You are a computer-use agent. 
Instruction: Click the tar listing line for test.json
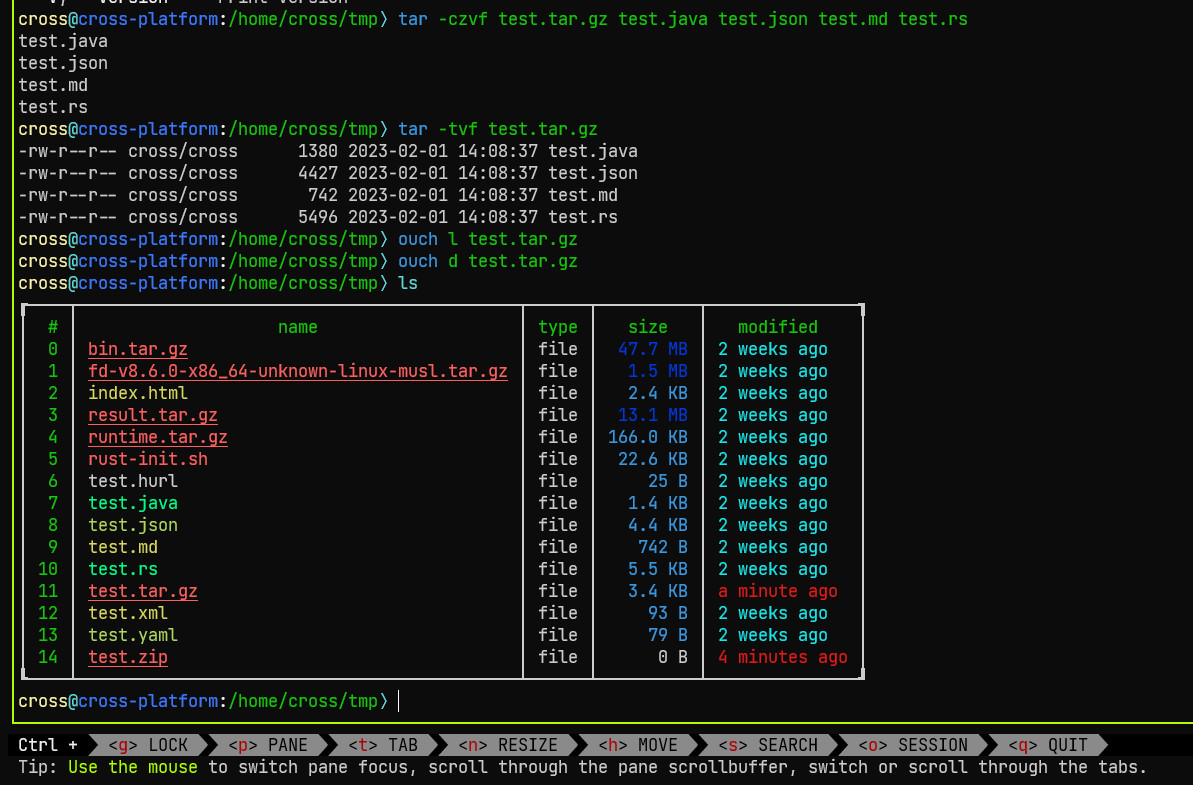328,173
